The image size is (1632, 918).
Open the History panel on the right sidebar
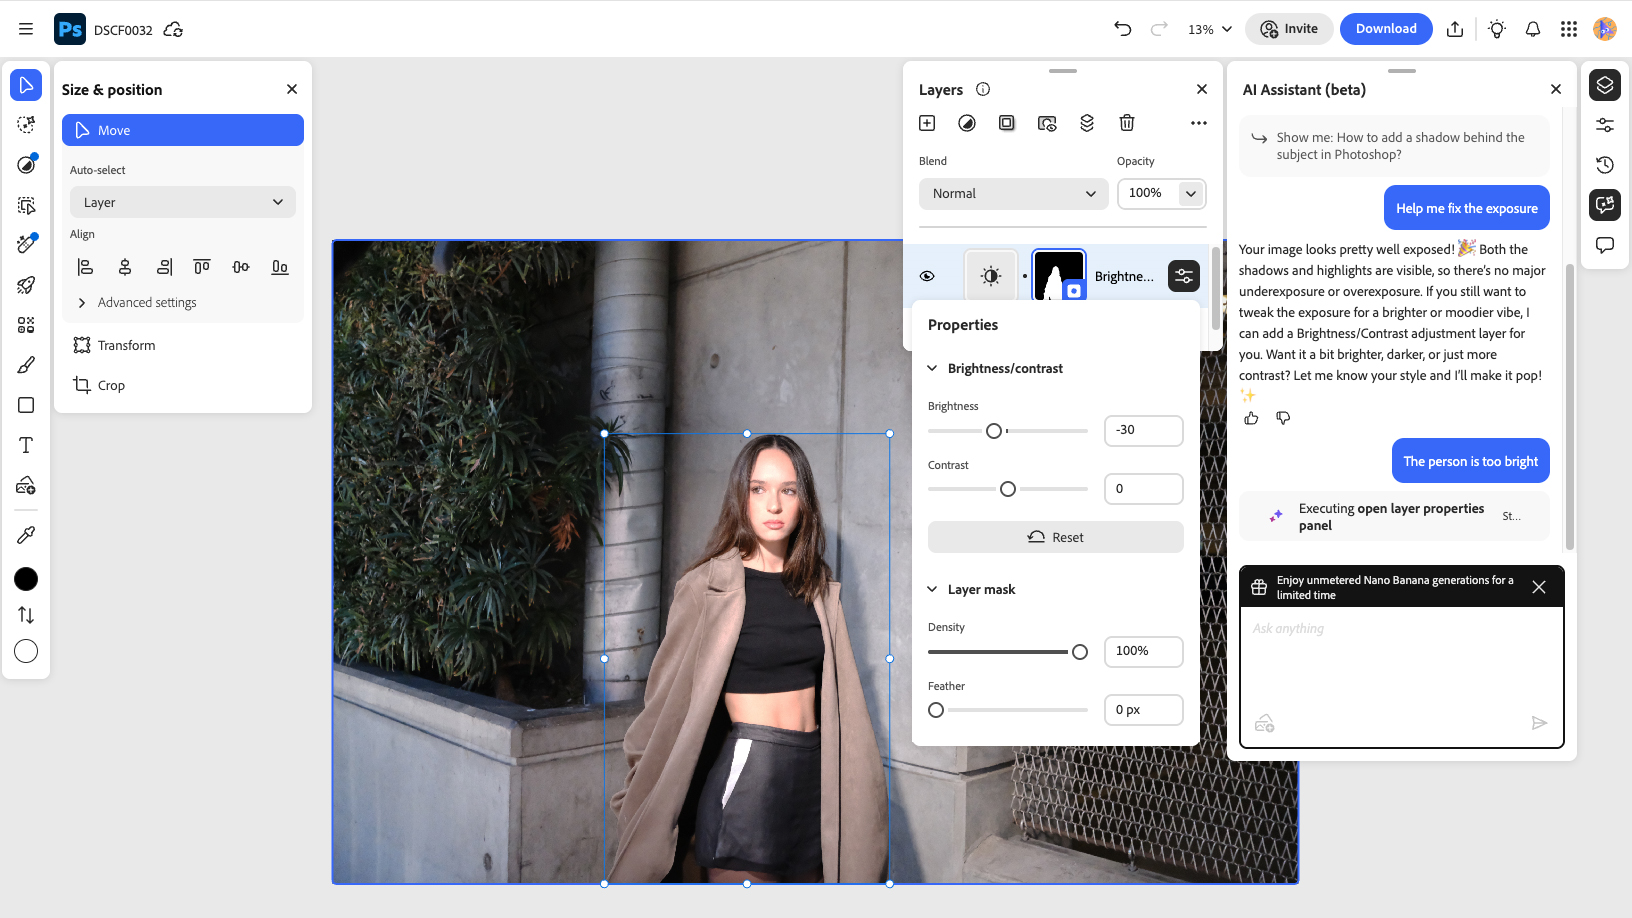click(1604, 164)
